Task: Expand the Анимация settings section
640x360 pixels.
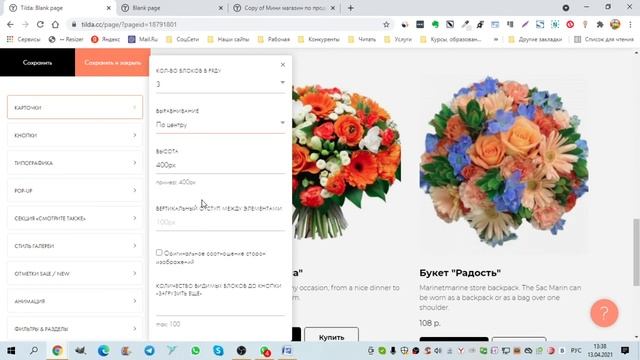Action: [75, 301]
